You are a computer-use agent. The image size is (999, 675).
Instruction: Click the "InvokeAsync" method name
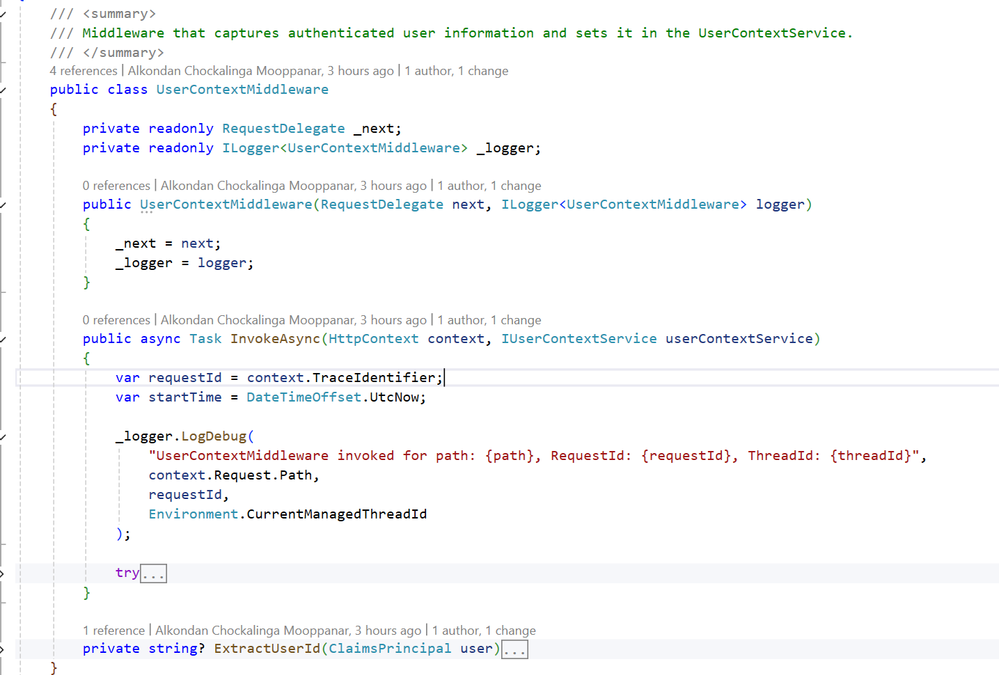275,338
